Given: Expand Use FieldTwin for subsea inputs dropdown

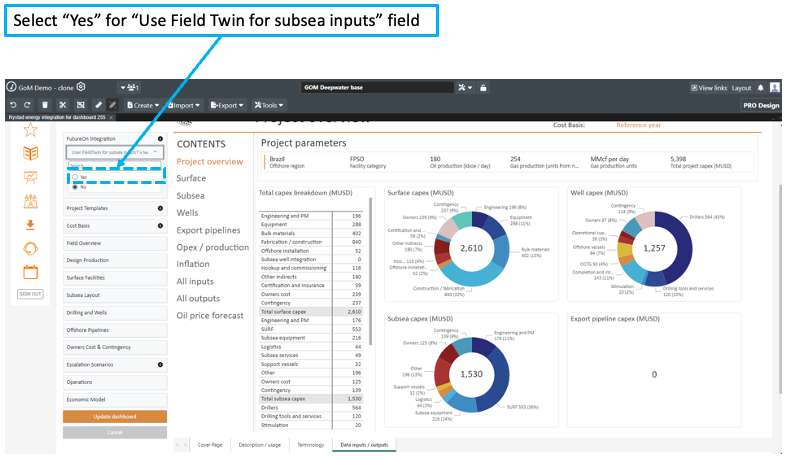Looking at the screenshot, I should point(114,152).
